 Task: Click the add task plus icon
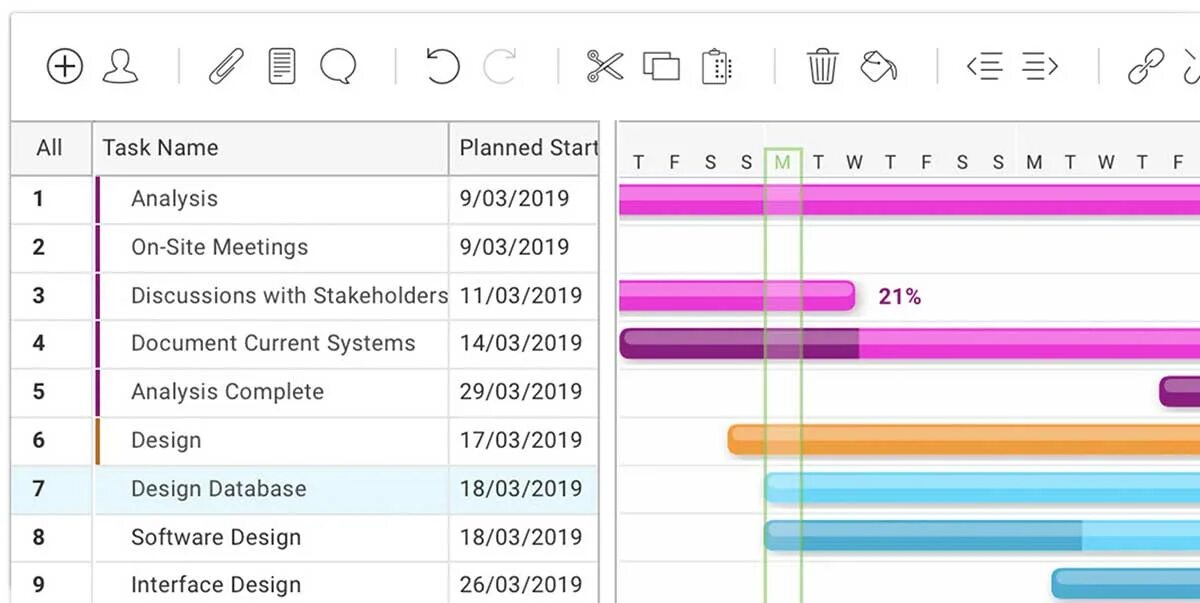click(65, 67)
